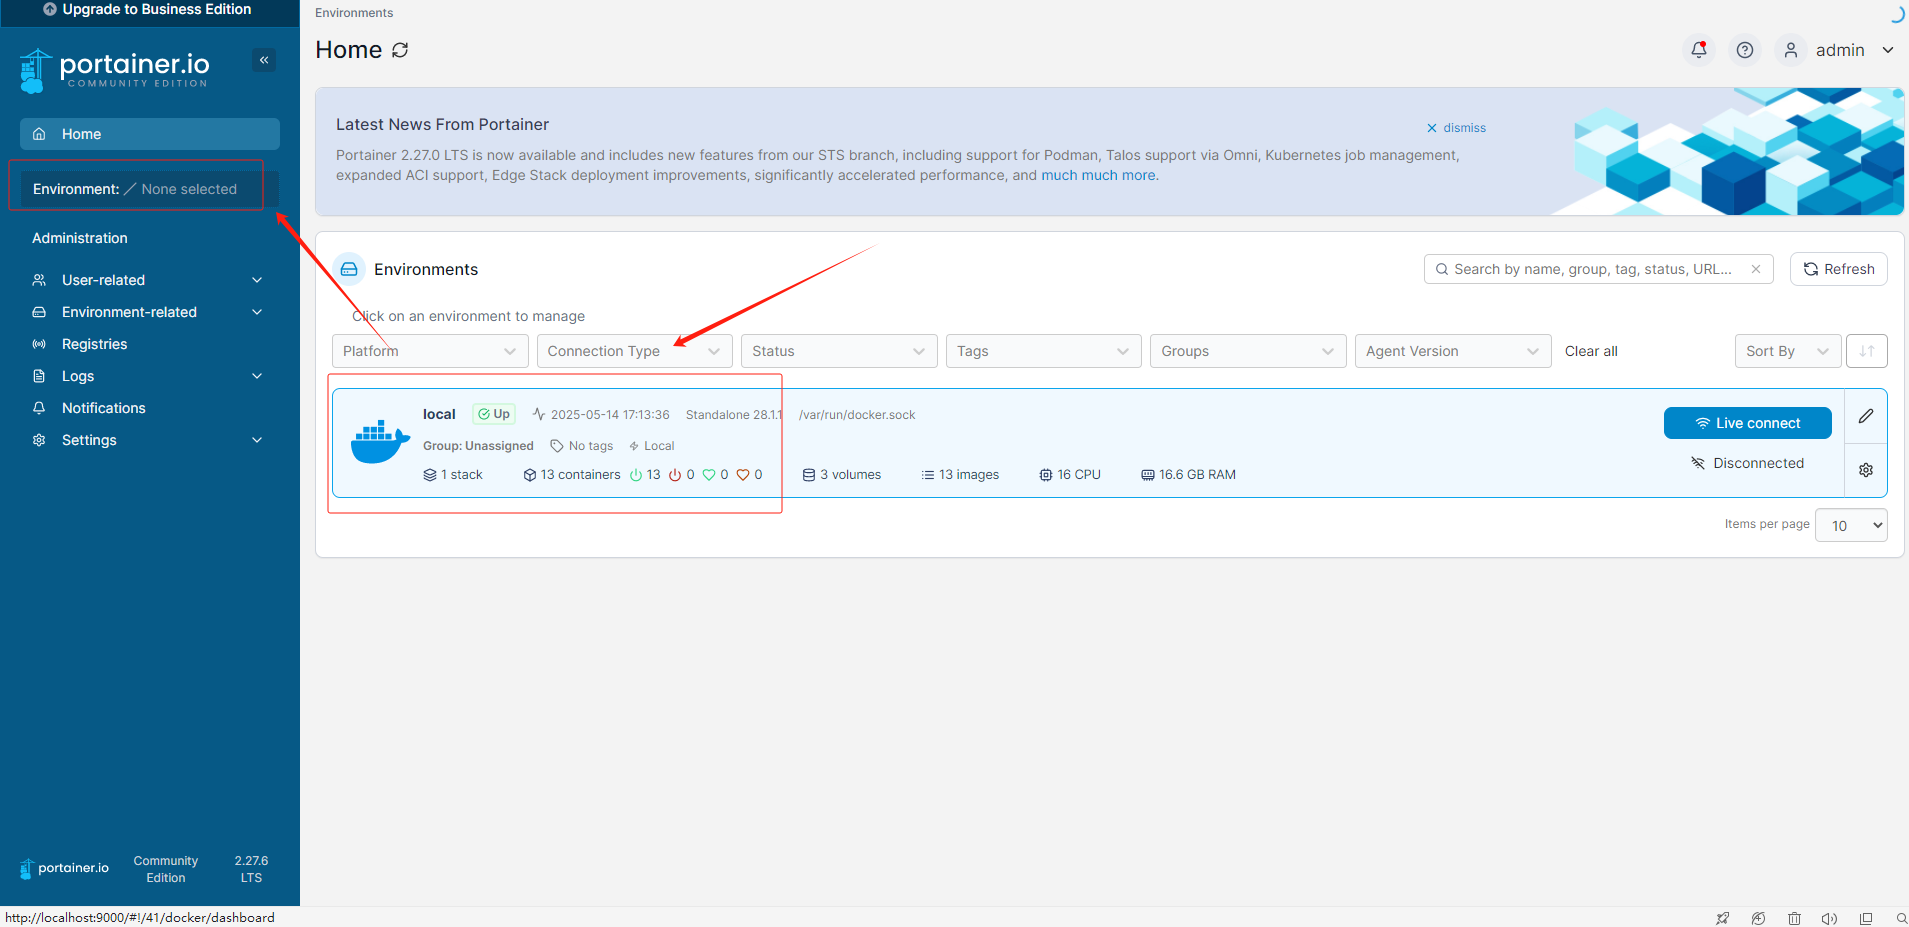Open the local environment name
The width and height of the screenshot is (1909, 927).
(x=439, y=414)
